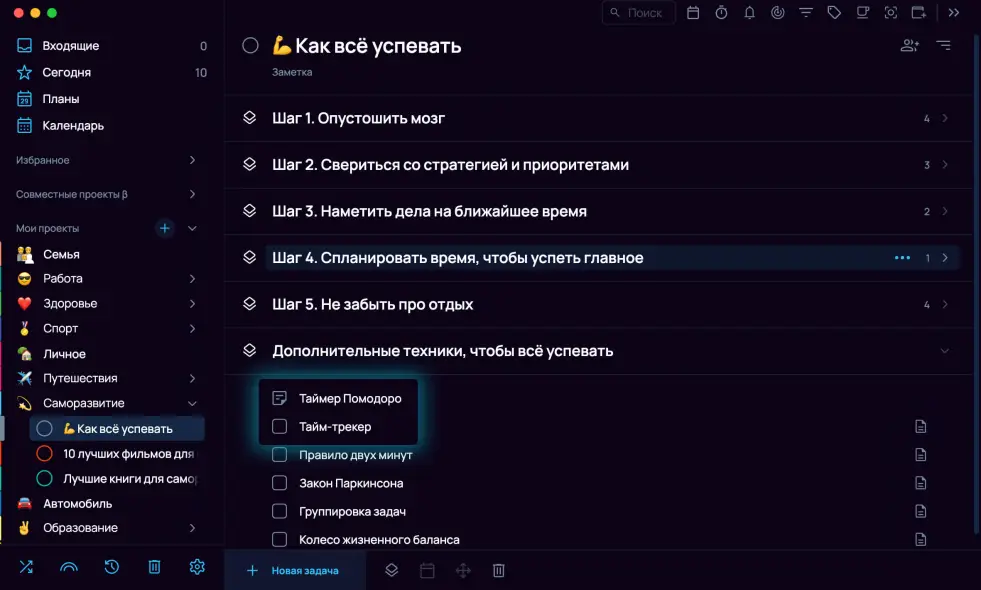Check the Правило двух минут checkbox

[280, 455]
